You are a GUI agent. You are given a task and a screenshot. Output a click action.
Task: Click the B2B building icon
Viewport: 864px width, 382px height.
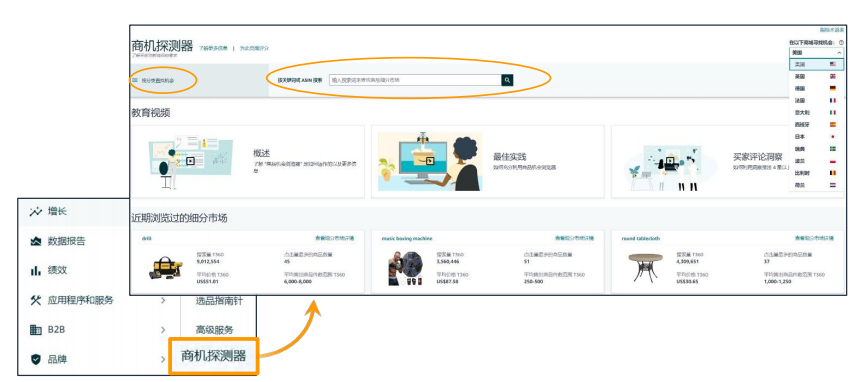point(36,330)
